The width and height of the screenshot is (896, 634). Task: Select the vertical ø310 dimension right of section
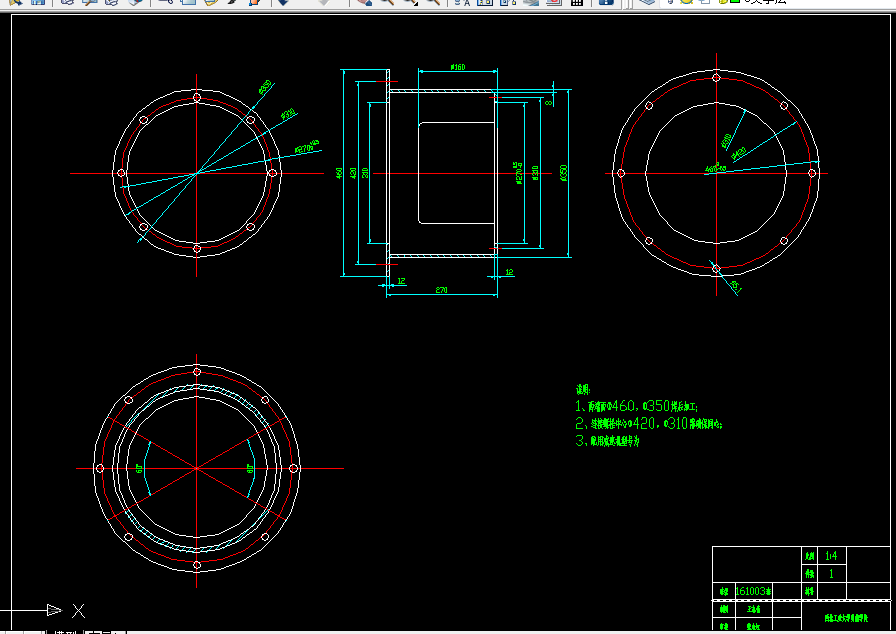coord(535,174)
